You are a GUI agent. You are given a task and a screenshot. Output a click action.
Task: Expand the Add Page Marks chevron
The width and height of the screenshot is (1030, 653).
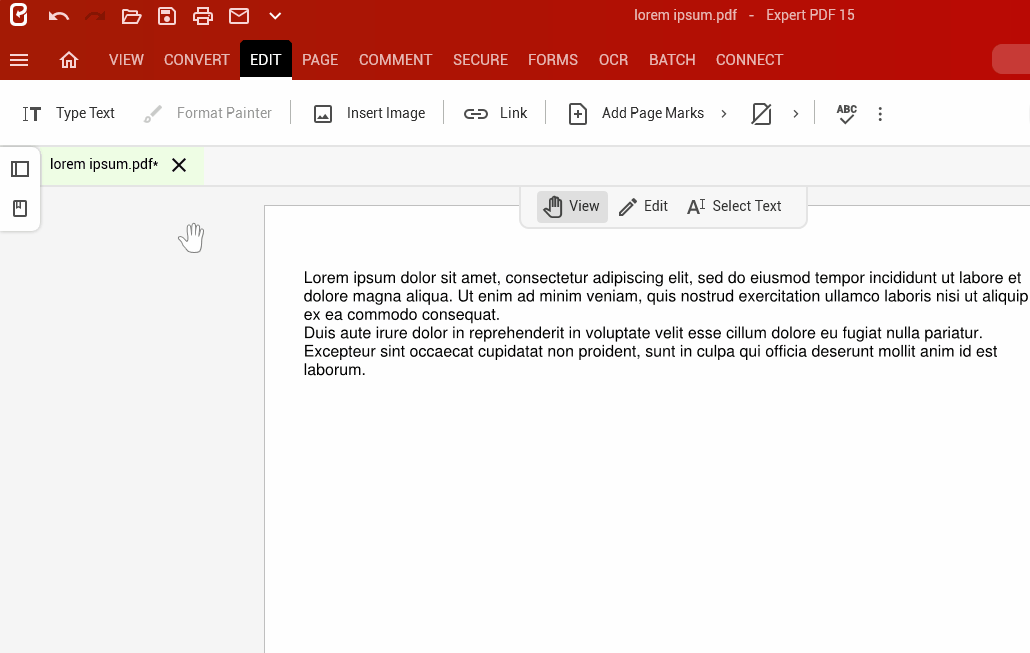pos(724,114)
